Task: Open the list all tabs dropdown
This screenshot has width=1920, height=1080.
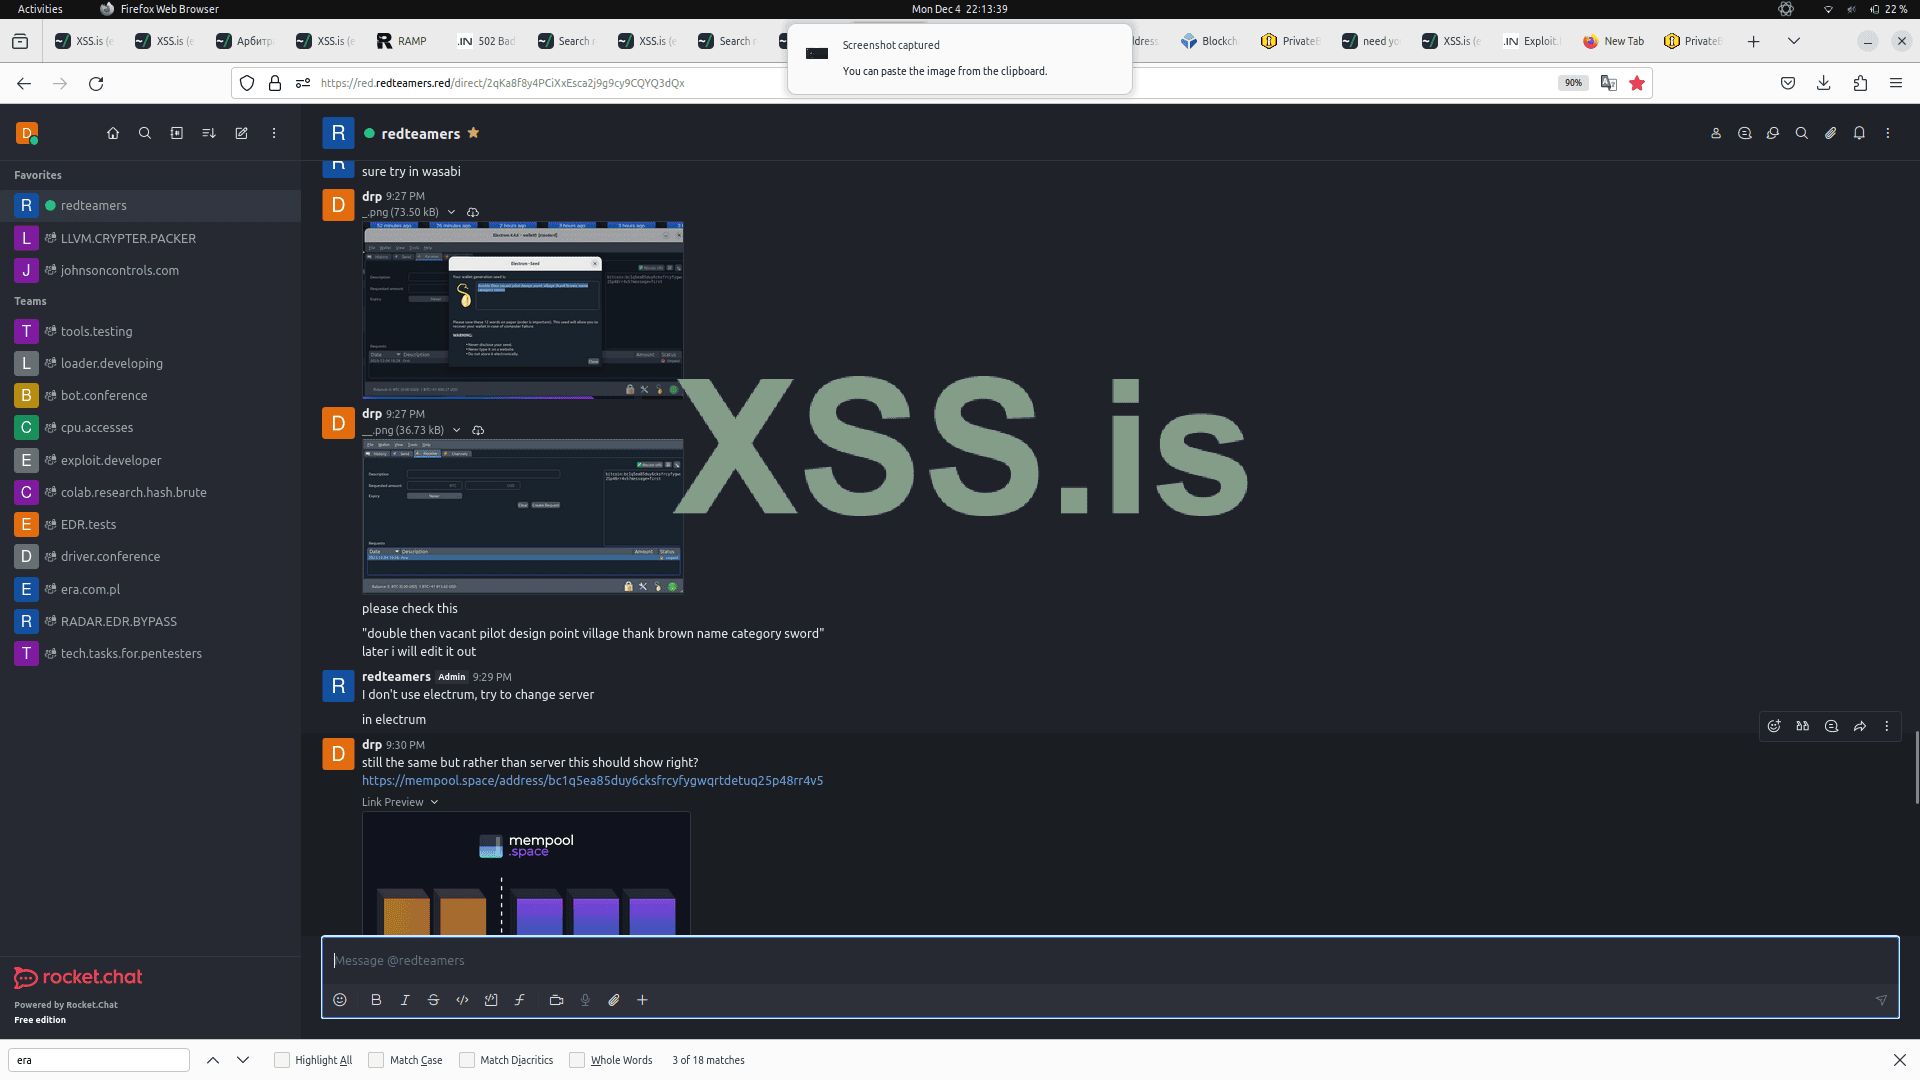Action: tap(1793, 41)
